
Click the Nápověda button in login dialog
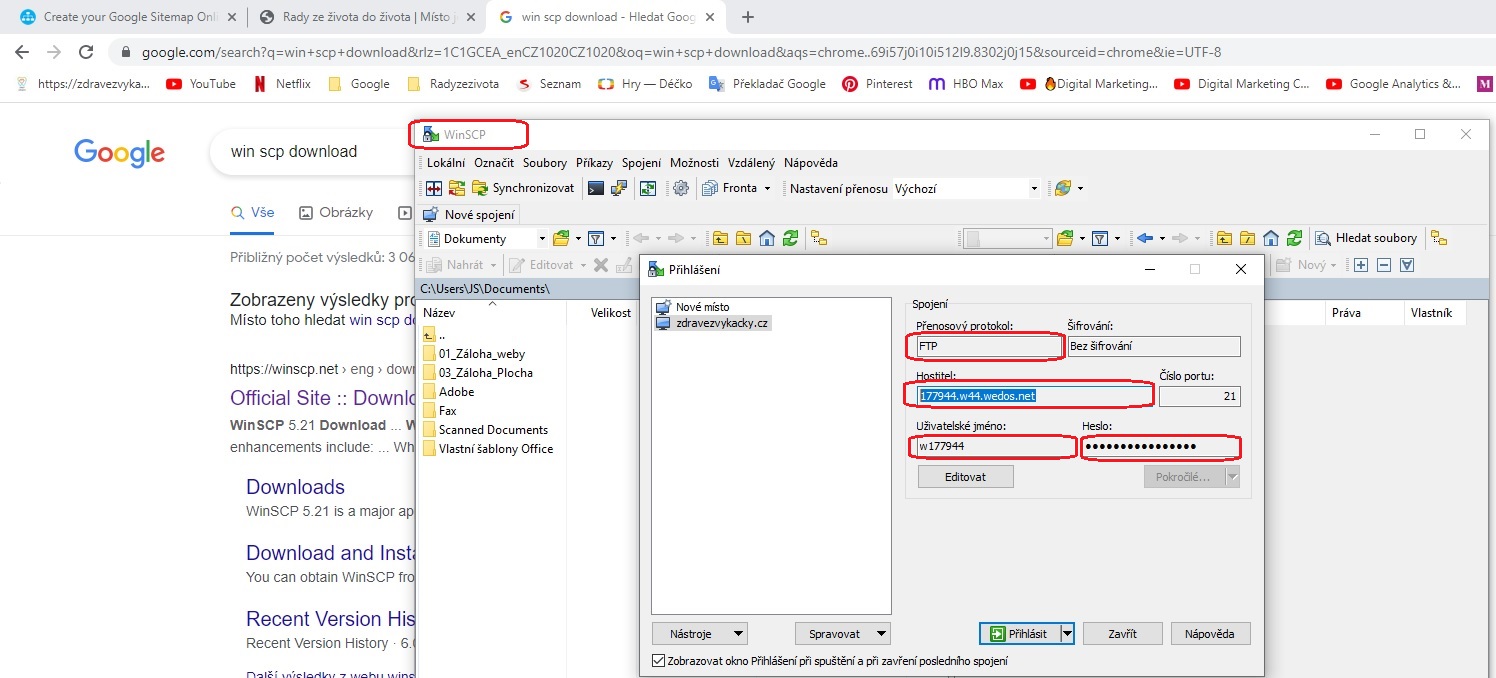coord(1210,634)
